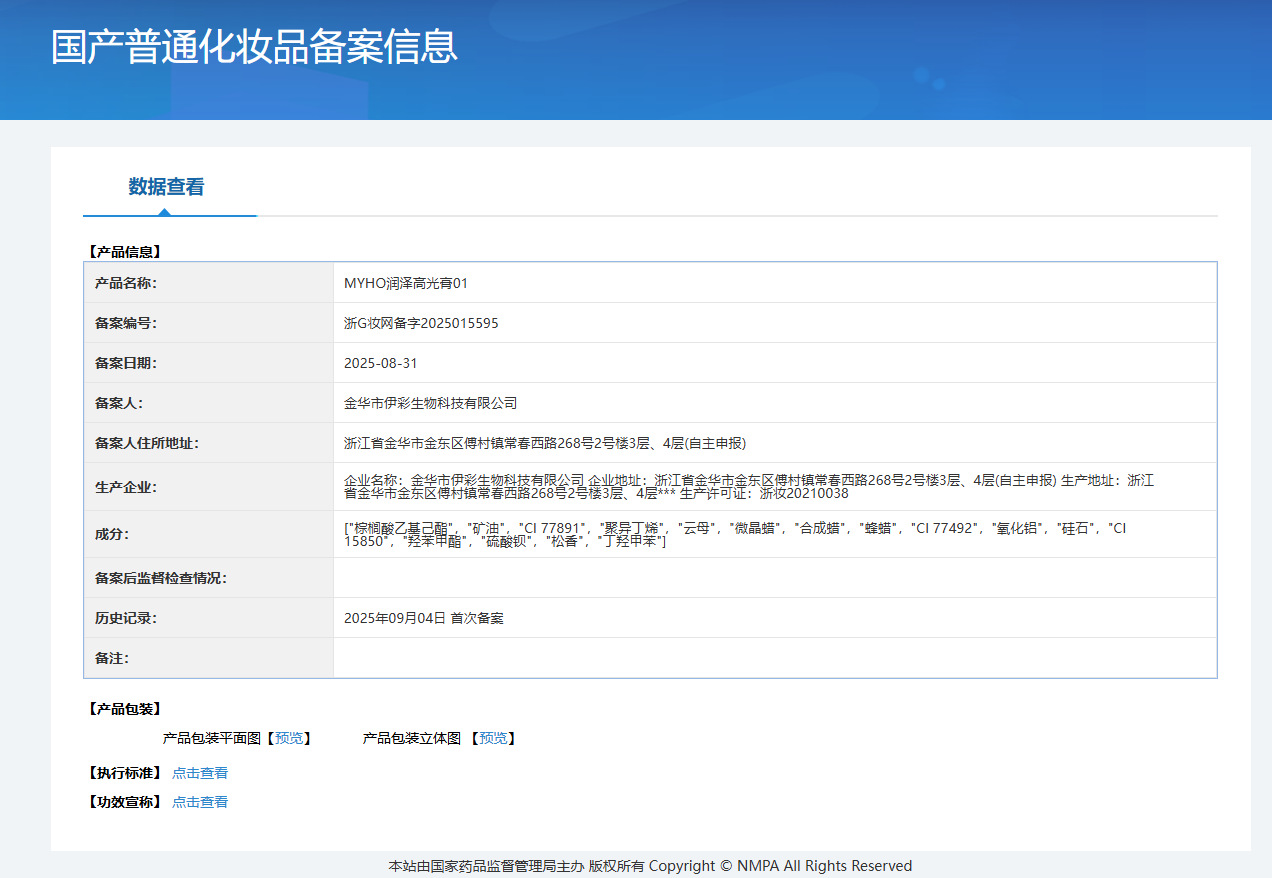Viewport: 1272px width, 878px height.
Task: Open 点击查看 link beside 执行标准
Action: tap(200, 773)
